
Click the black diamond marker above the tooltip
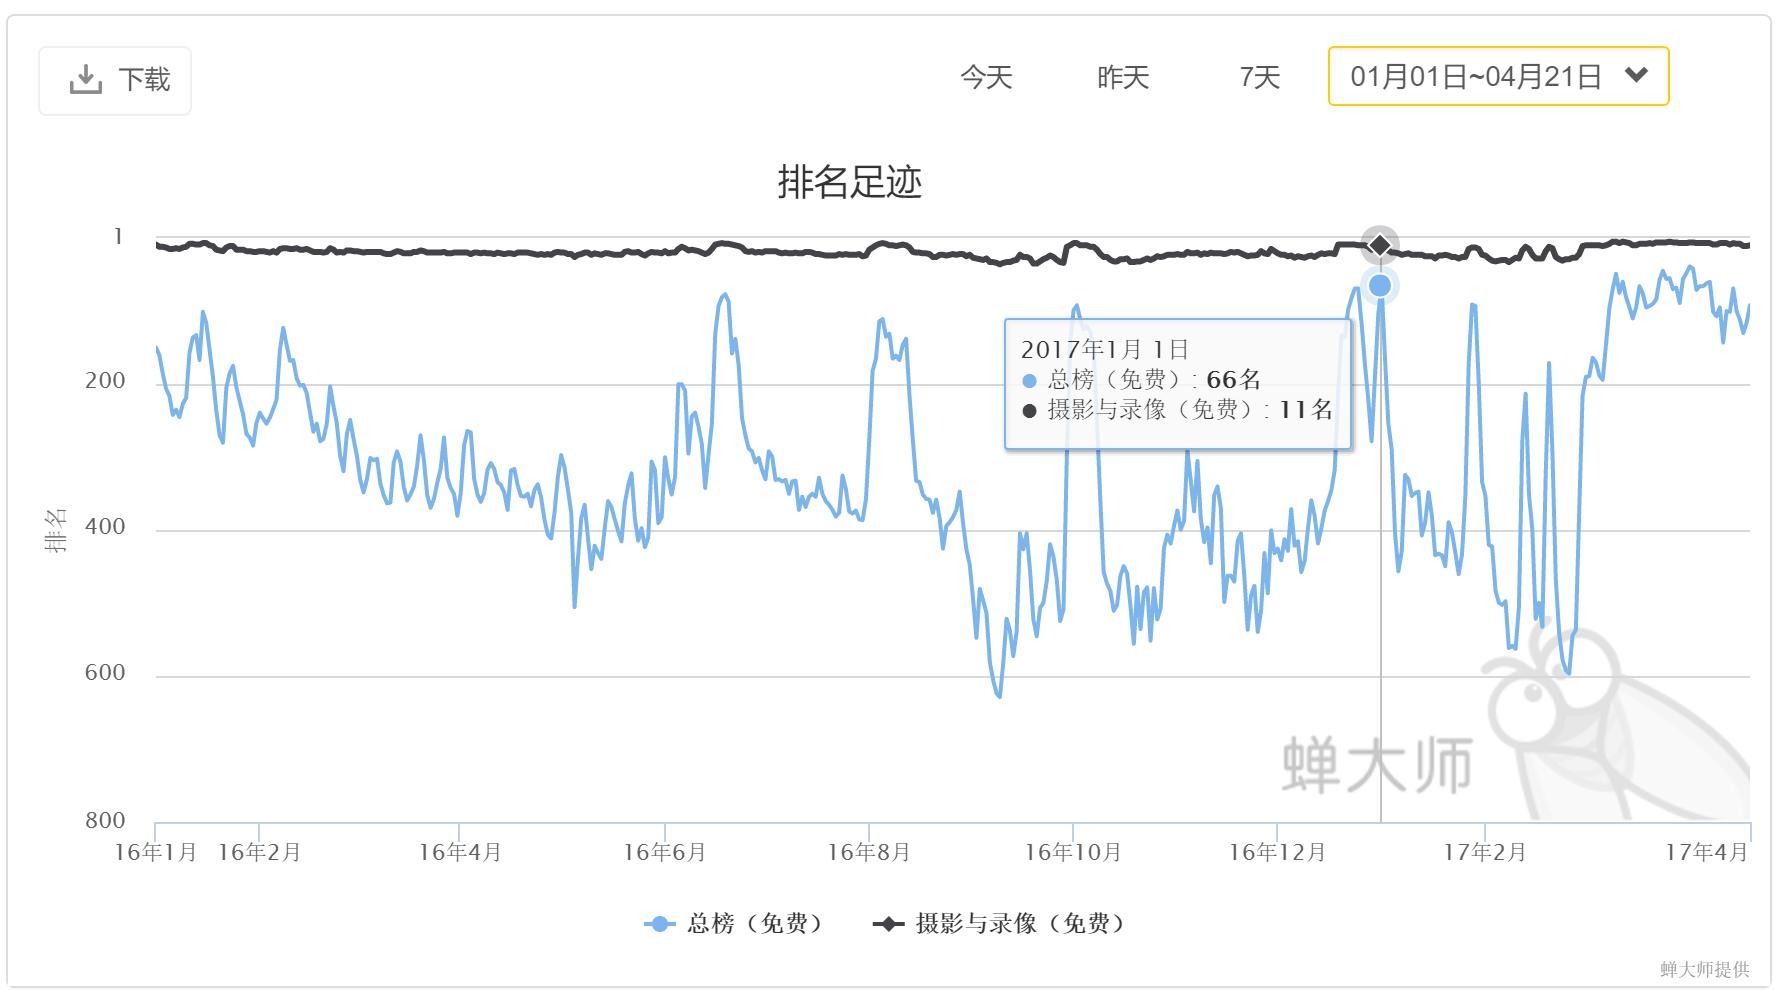(x=1381, y=243)
